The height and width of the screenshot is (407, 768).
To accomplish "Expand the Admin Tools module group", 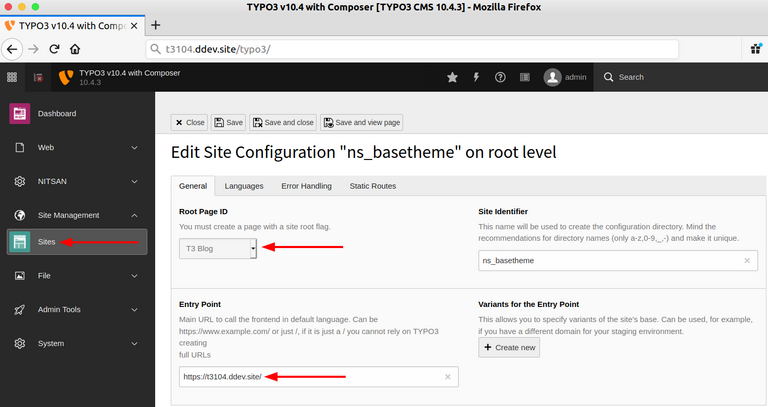I will 134,310.
